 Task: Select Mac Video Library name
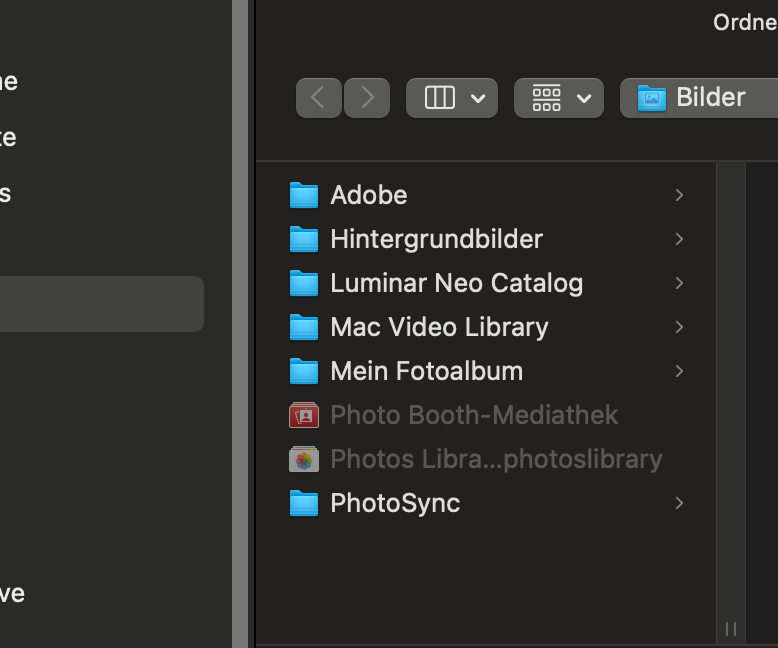coord(439,327)
